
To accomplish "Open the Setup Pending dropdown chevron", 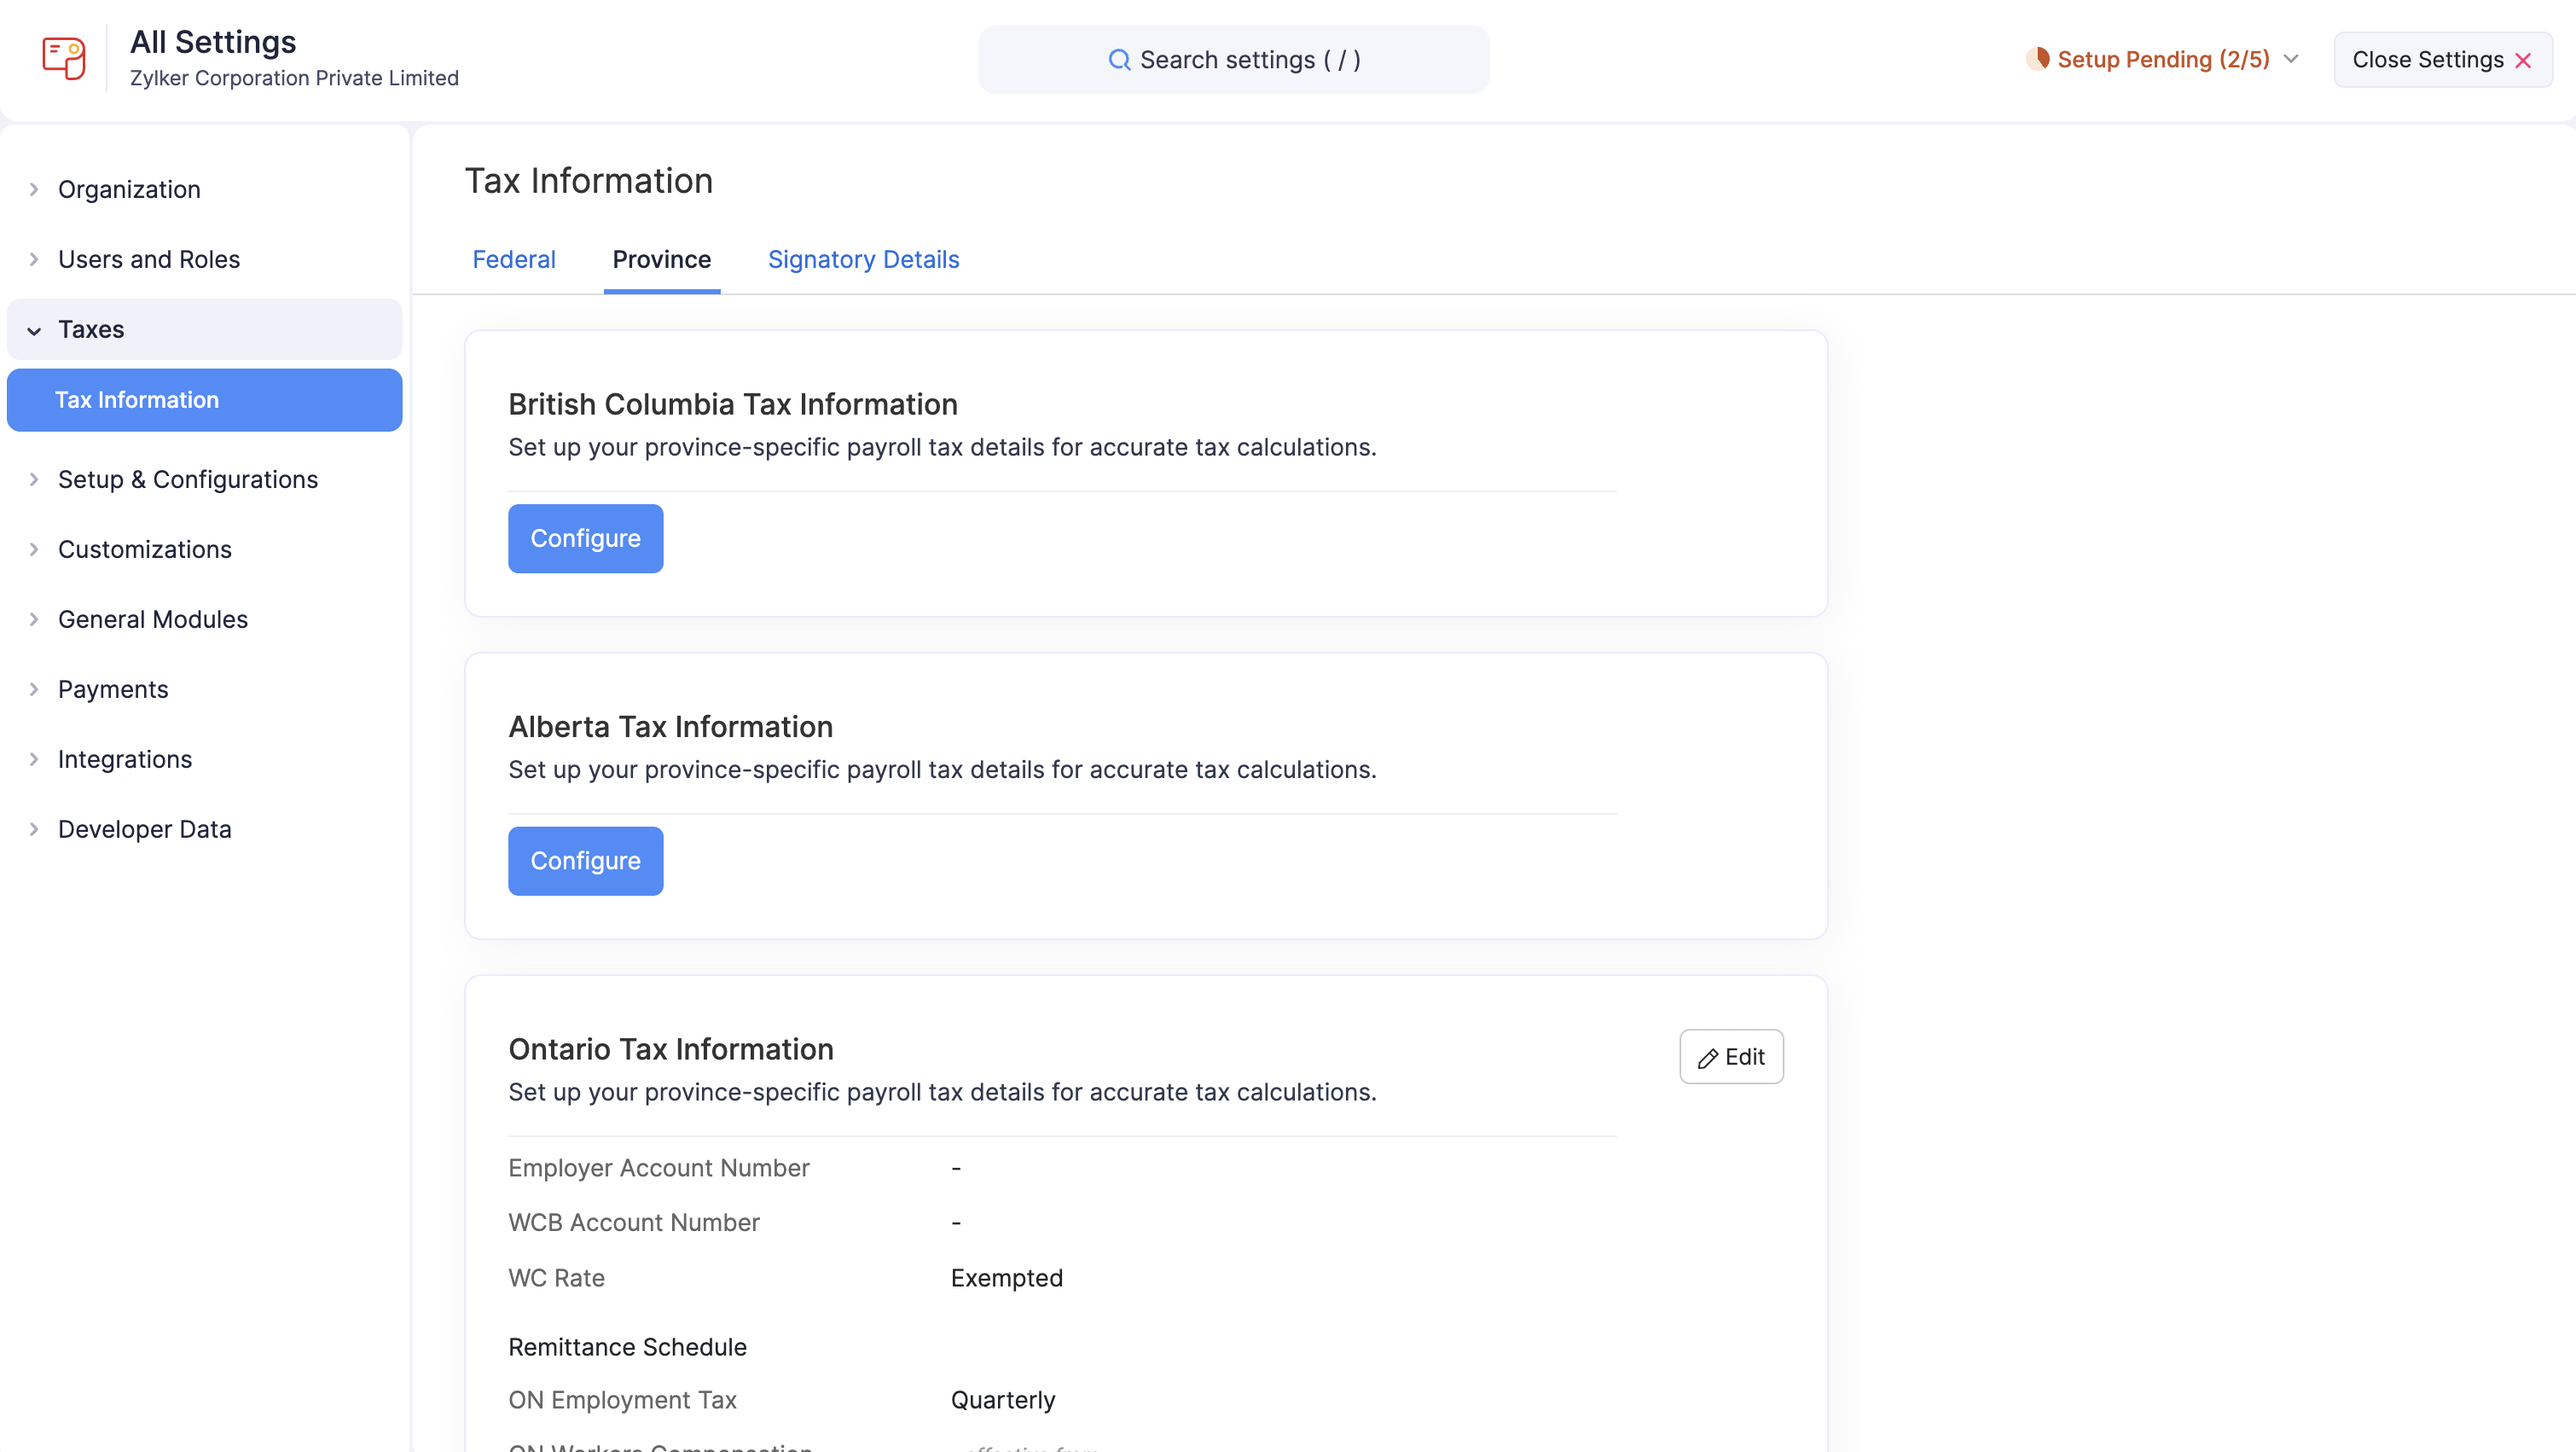I will coord(2291,58).
